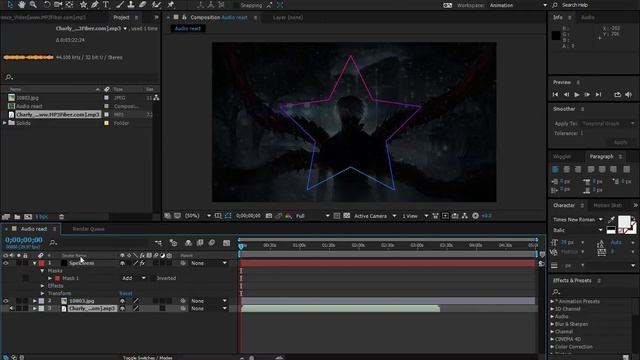
Task: Select the Puppet Pin tool
Action: [x=171, y=4]
